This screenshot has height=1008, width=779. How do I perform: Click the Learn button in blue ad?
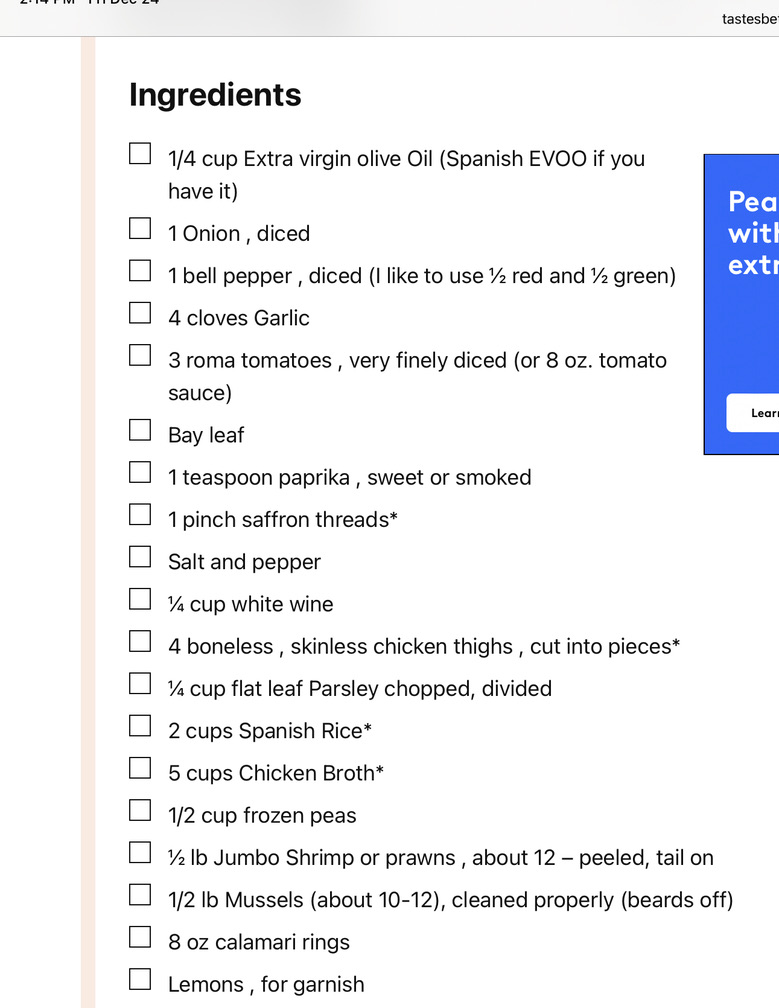point(754,413)
